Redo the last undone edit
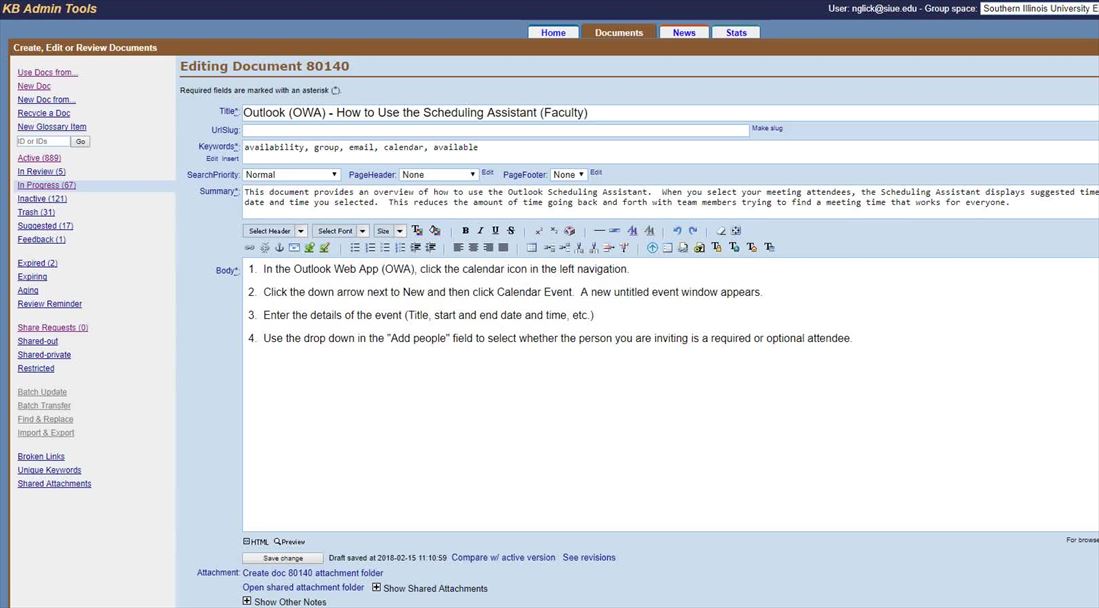 pos(692,231)
